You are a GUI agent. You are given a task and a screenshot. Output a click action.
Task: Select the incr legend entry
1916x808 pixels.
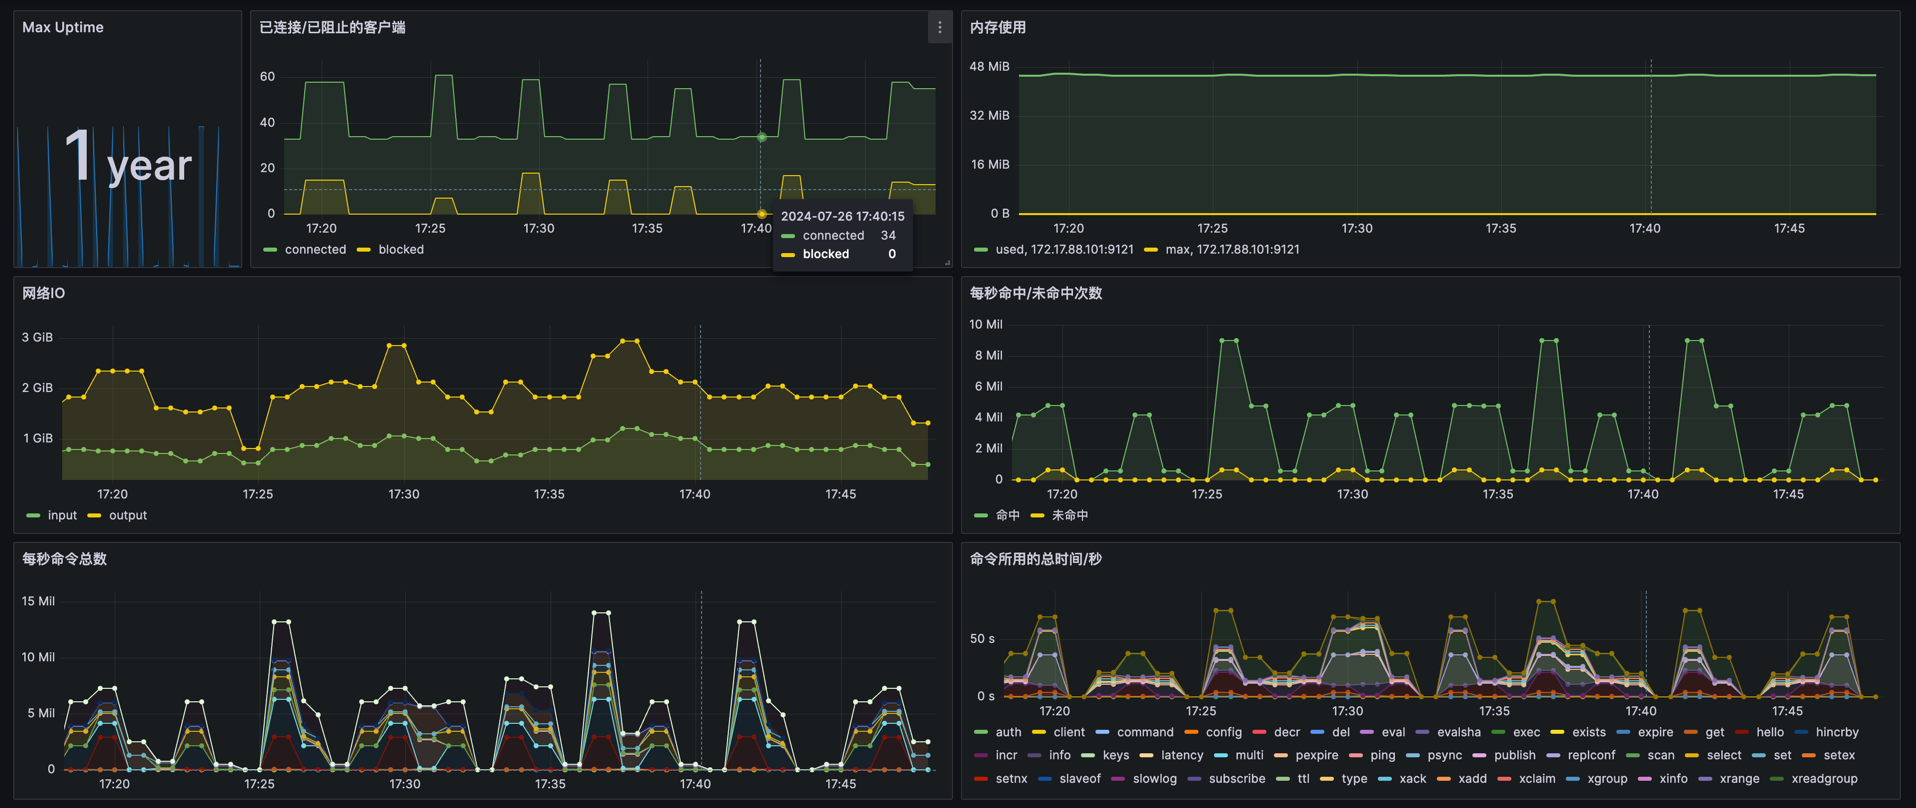pos(1007,756)
